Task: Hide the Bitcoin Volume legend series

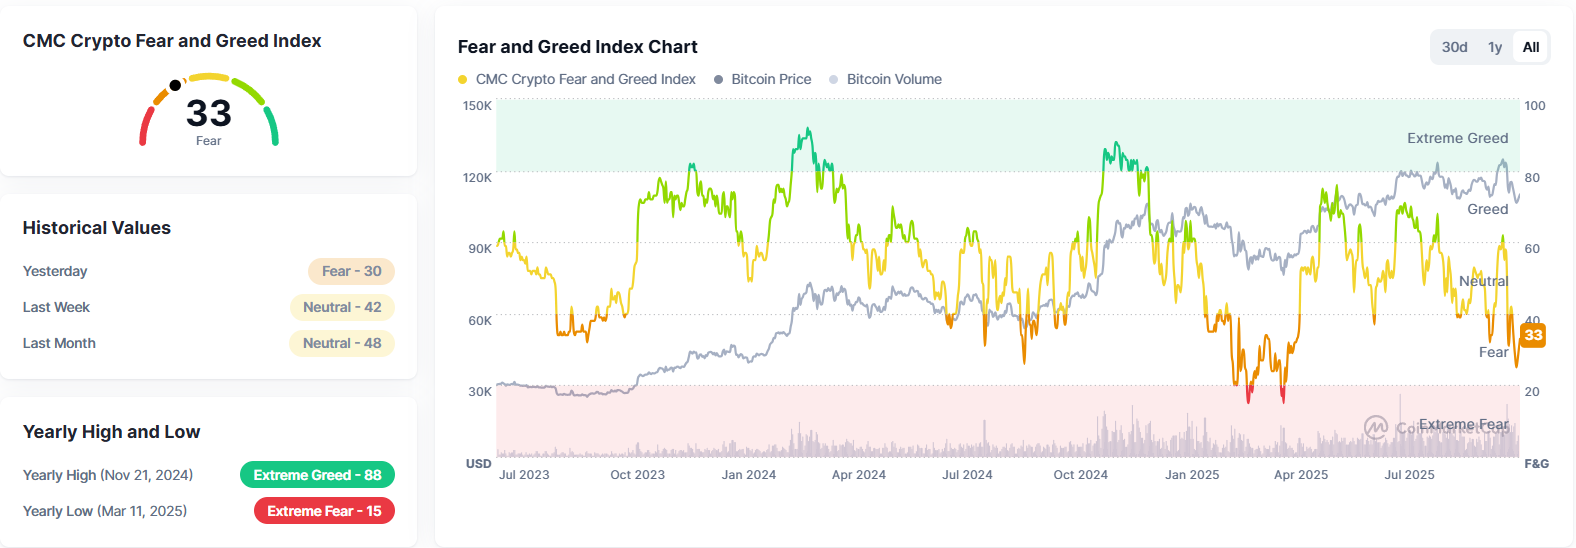Action: 894,79
